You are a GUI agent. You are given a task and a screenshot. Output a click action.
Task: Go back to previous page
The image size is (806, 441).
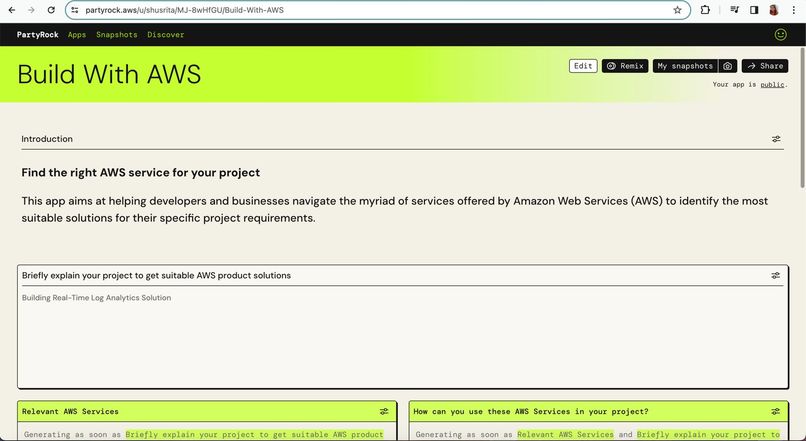12,10
